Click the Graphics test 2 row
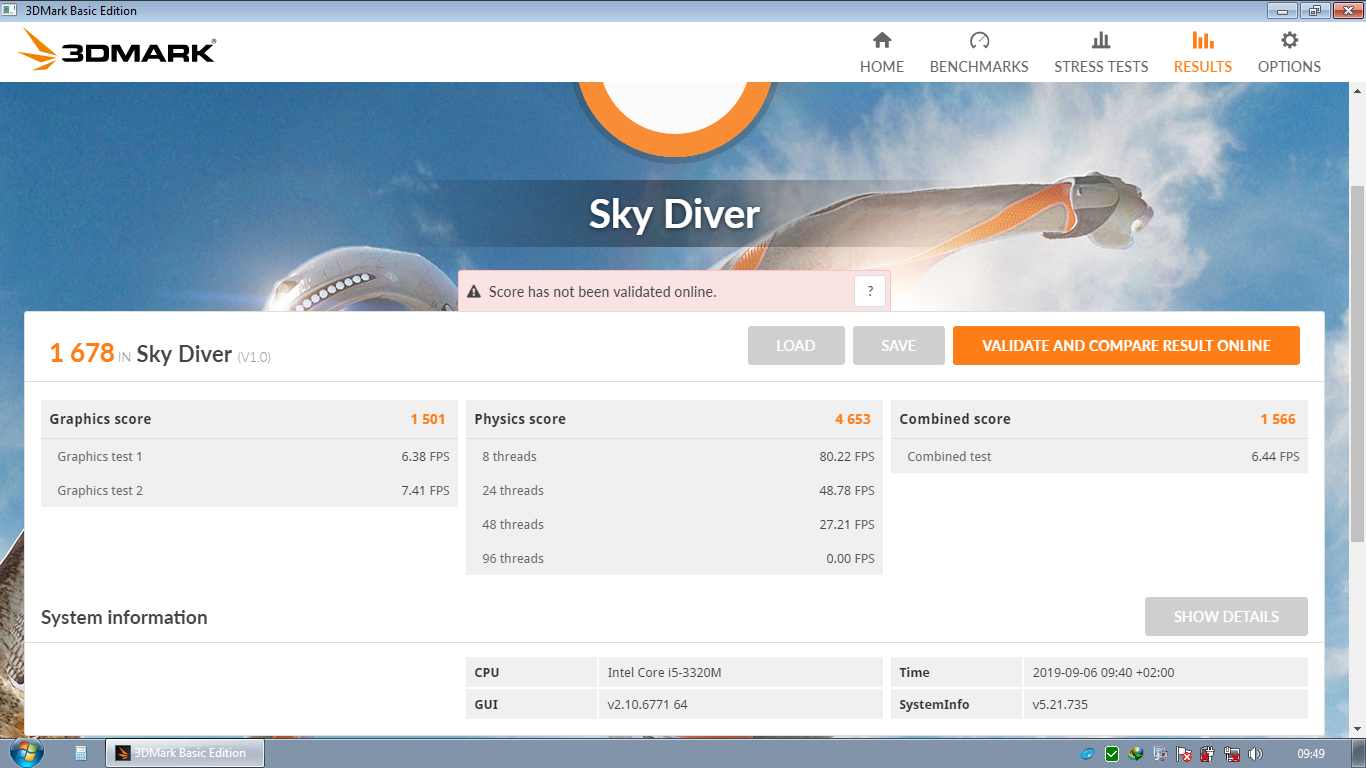Image resolution: width=1366 pixels, height=768 pixels. (249, 490)
